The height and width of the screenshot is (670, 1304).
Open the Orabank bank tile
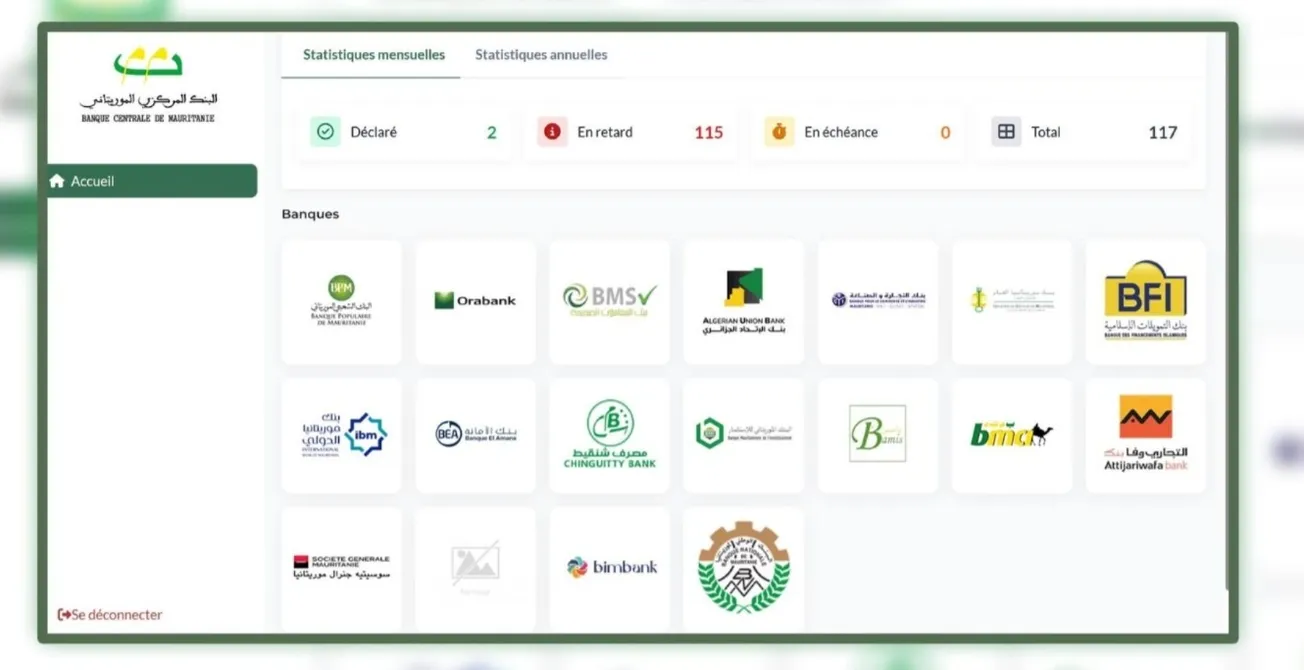tap(475, 301)
